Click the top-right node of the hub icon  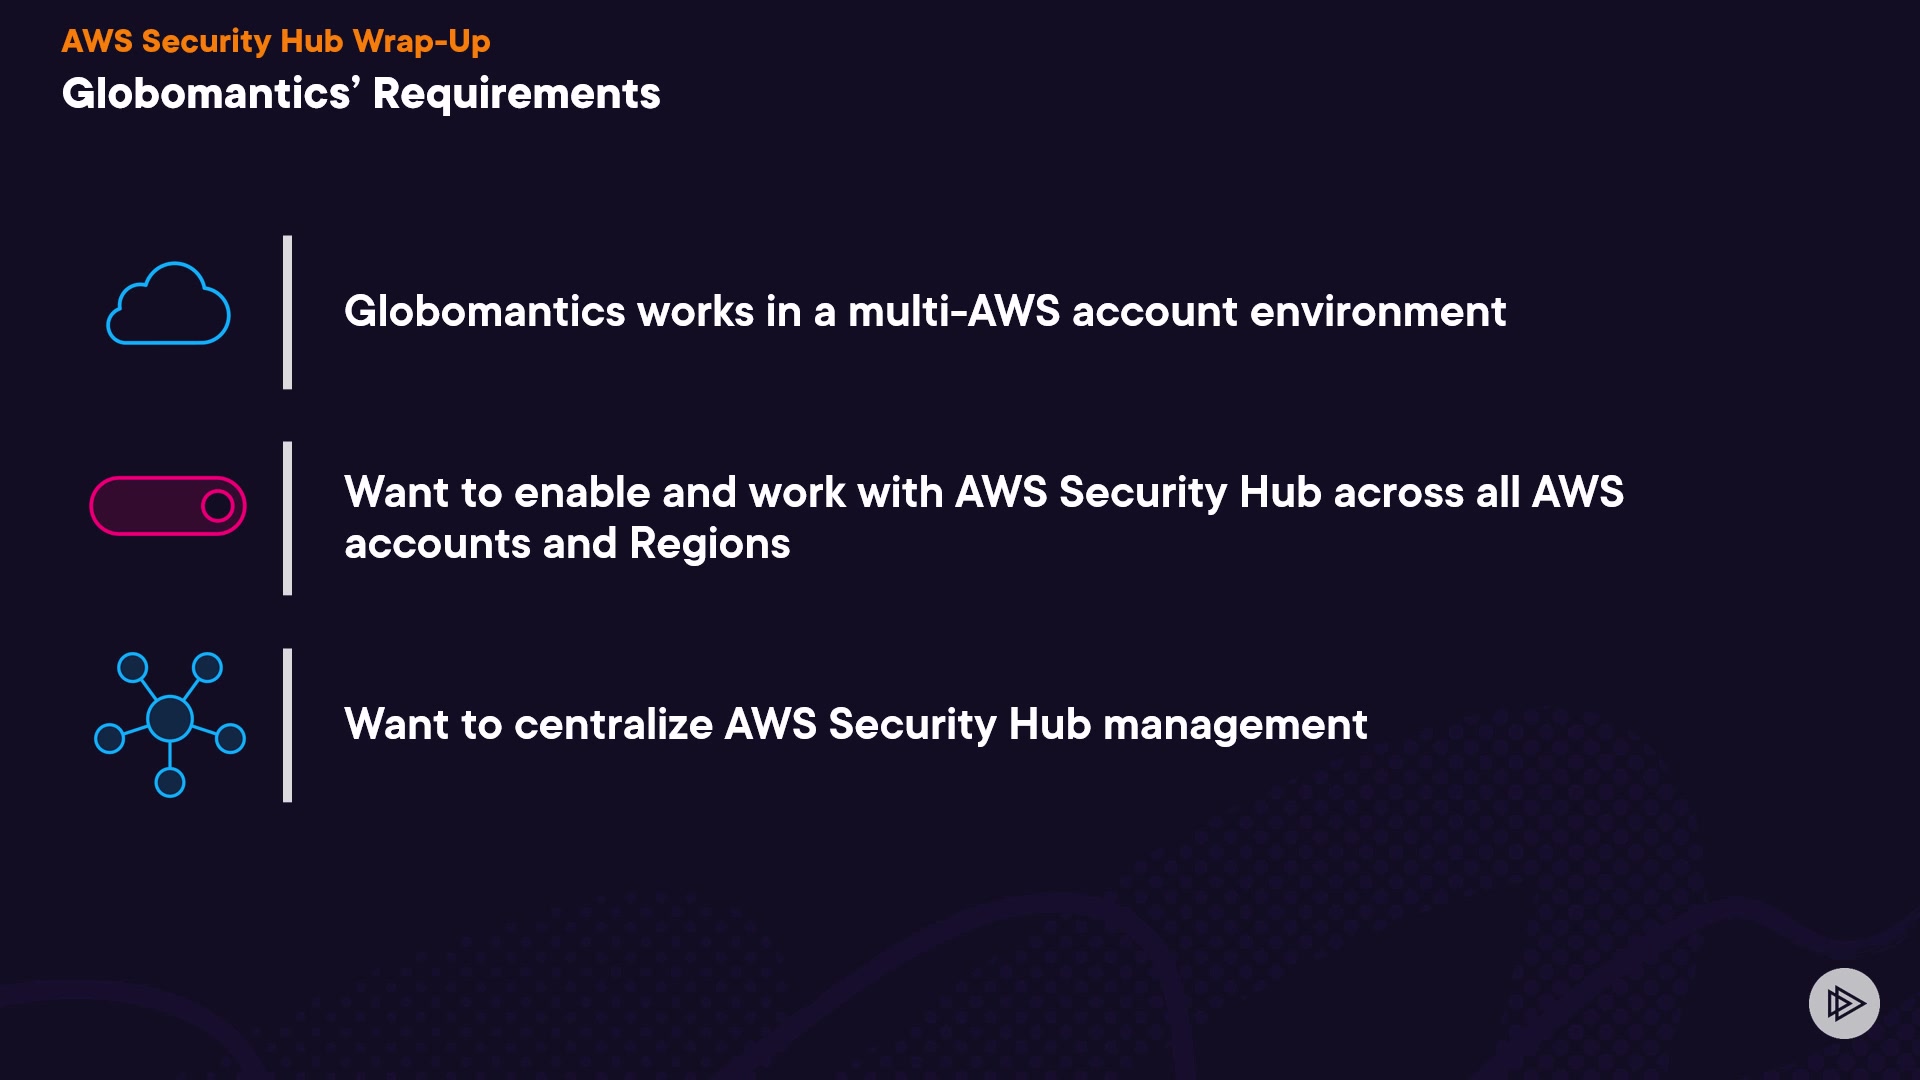click(208, 667)
